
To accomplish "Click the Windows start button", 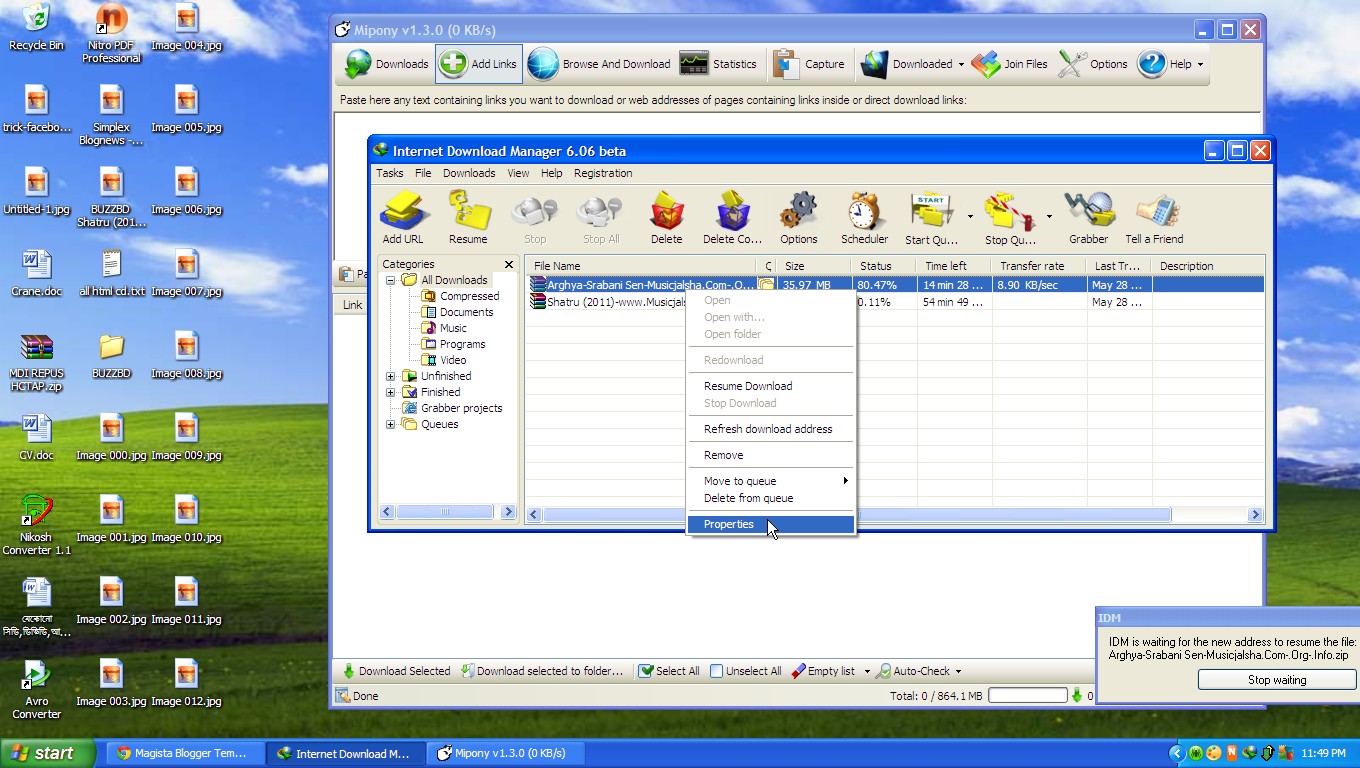I will point(48,753).
